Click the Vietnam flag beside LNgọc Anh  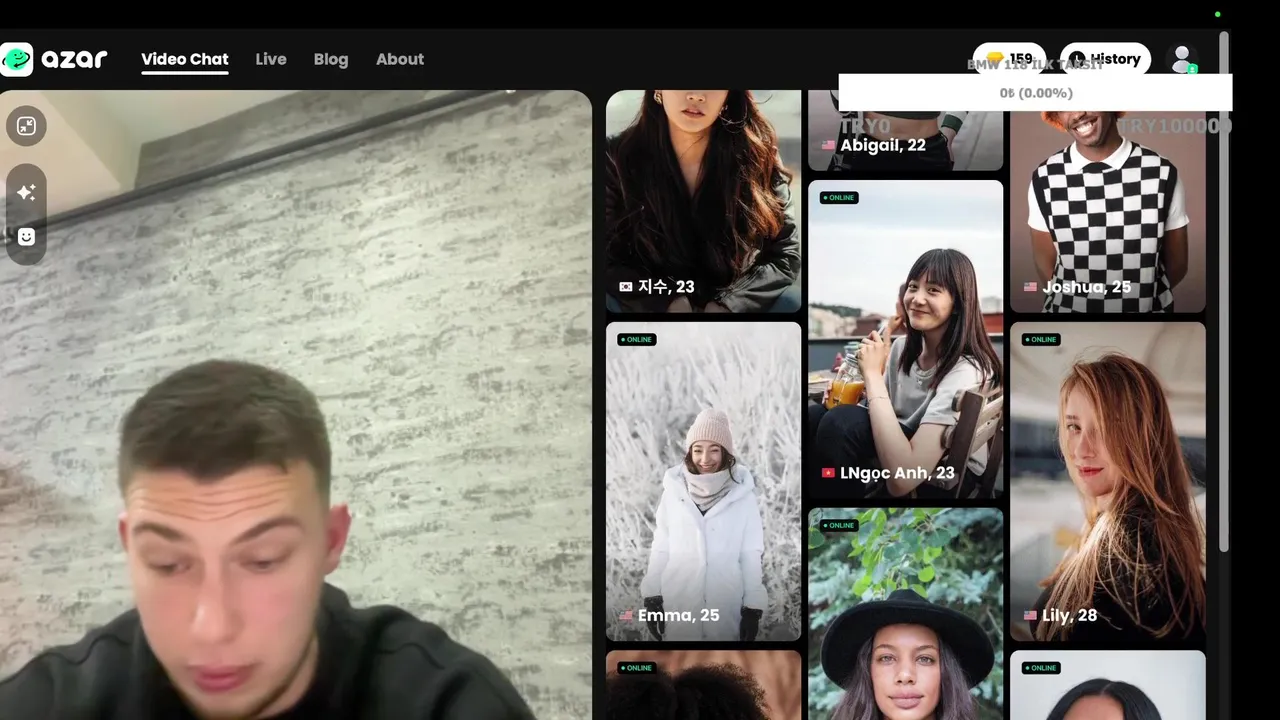tap(828, 473)
